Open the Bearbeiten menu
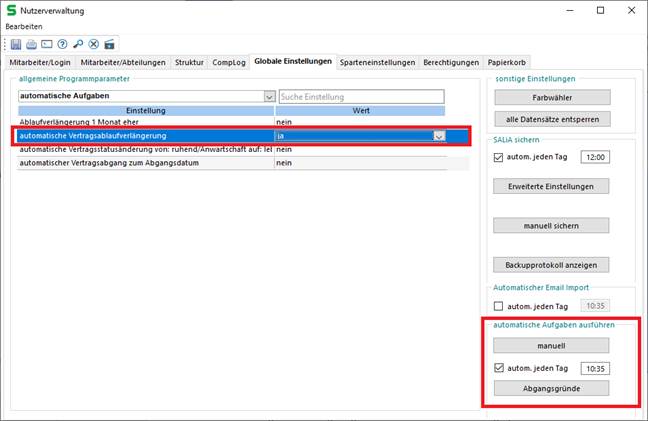648x421 pixels. tap(24, 26)
